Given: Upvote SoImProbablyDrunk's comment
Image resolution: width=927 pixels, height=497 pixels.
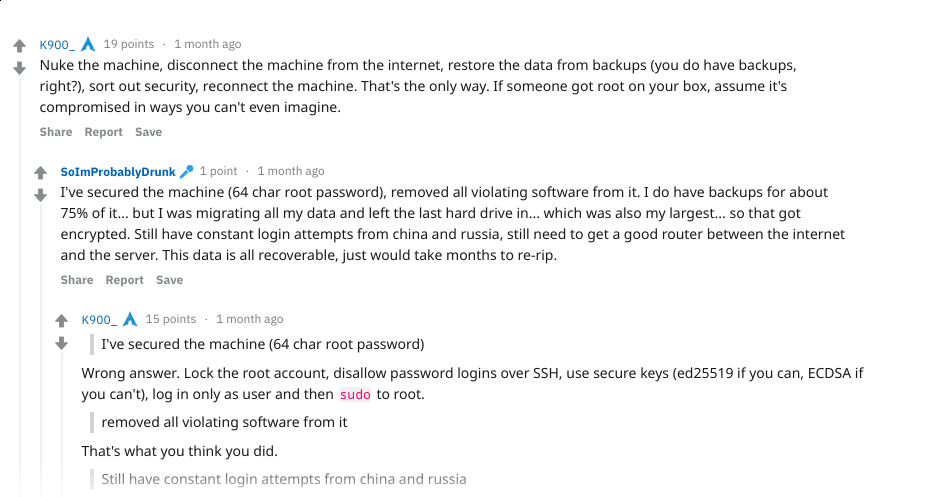Looking at the screenshot, I should [x=40, y=173].
